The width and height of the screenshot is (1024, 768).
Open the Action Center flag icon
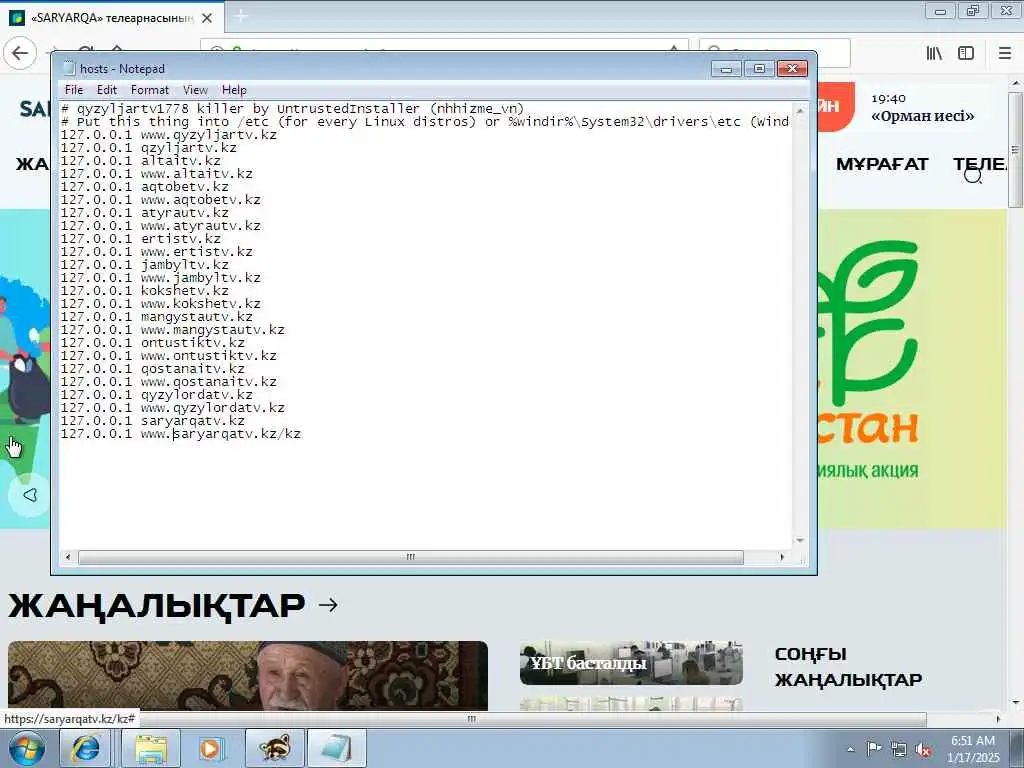(874, 748)
